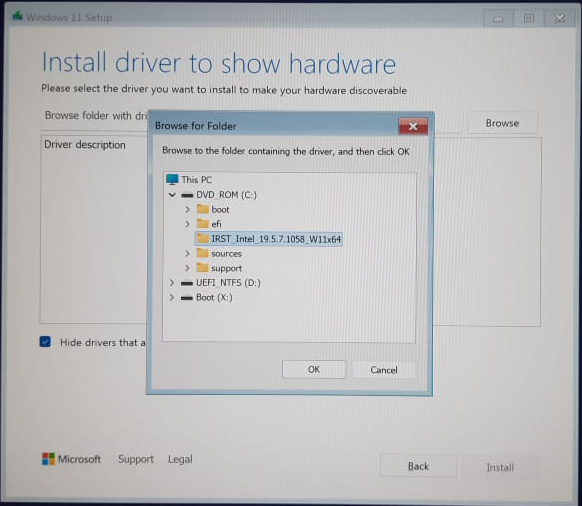
Task: Expand the sources folder chevron
Action: tap(187, 254)
